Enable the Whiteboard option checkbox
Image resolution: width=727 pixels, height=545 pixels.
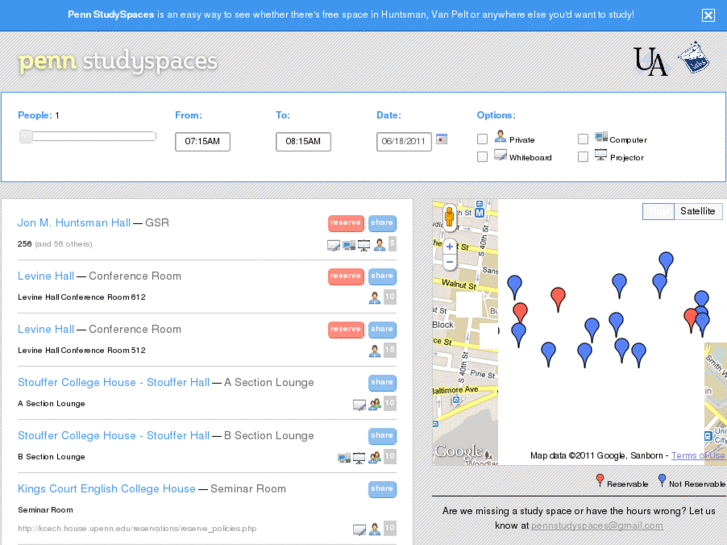(x=482, y=157)
